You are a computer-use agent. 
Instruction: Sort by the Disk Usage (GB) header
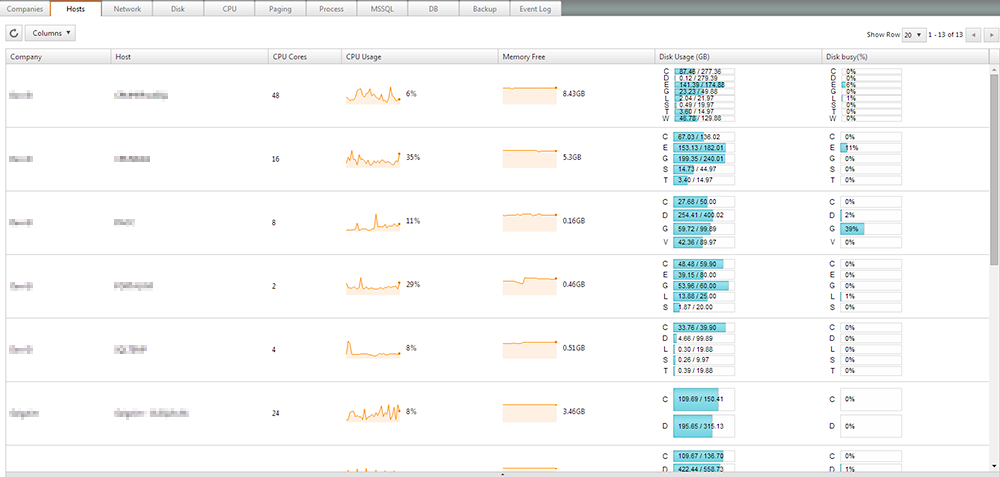point(739,57)
